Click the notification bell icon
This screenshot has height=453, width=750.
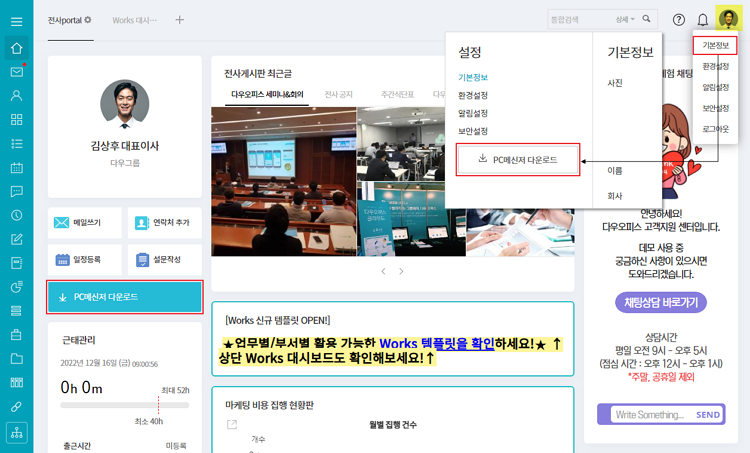pos(703,20)
